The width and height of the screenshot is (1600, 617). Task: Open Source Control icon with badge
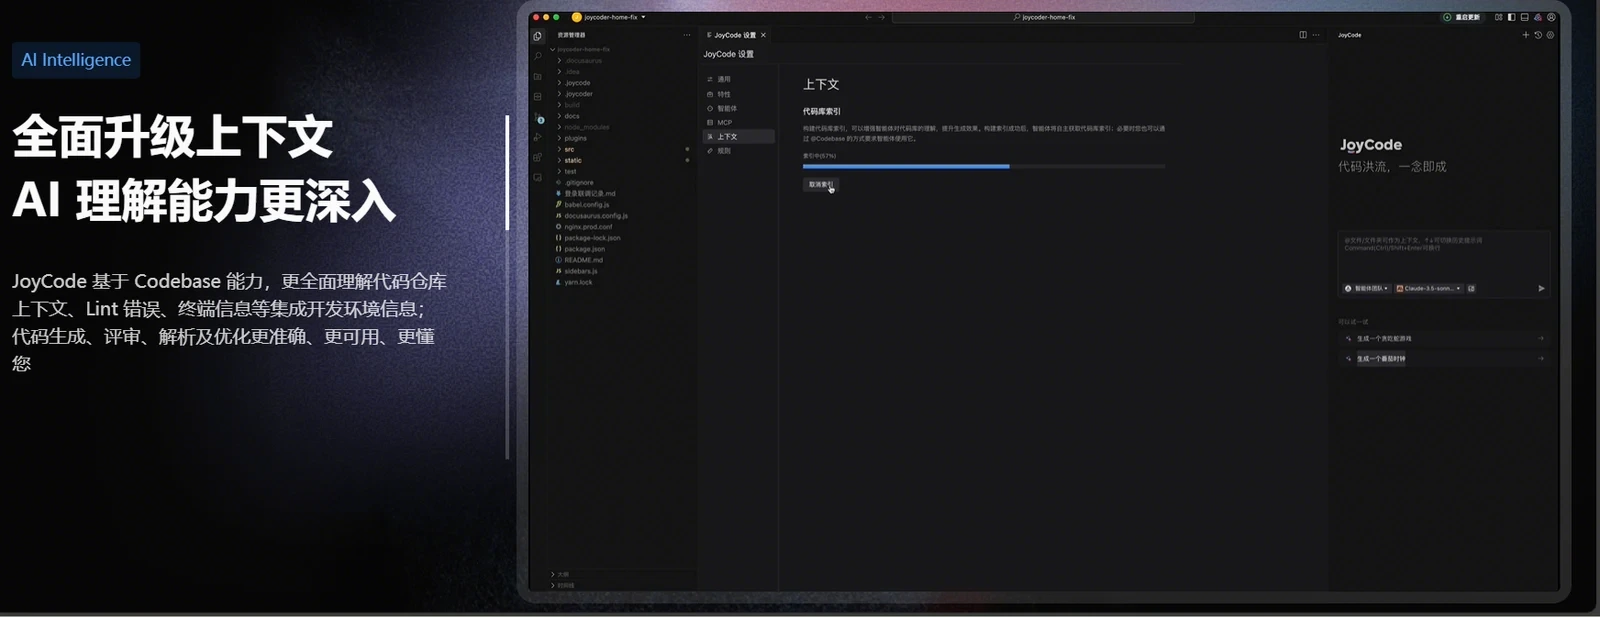click(539, 119)
